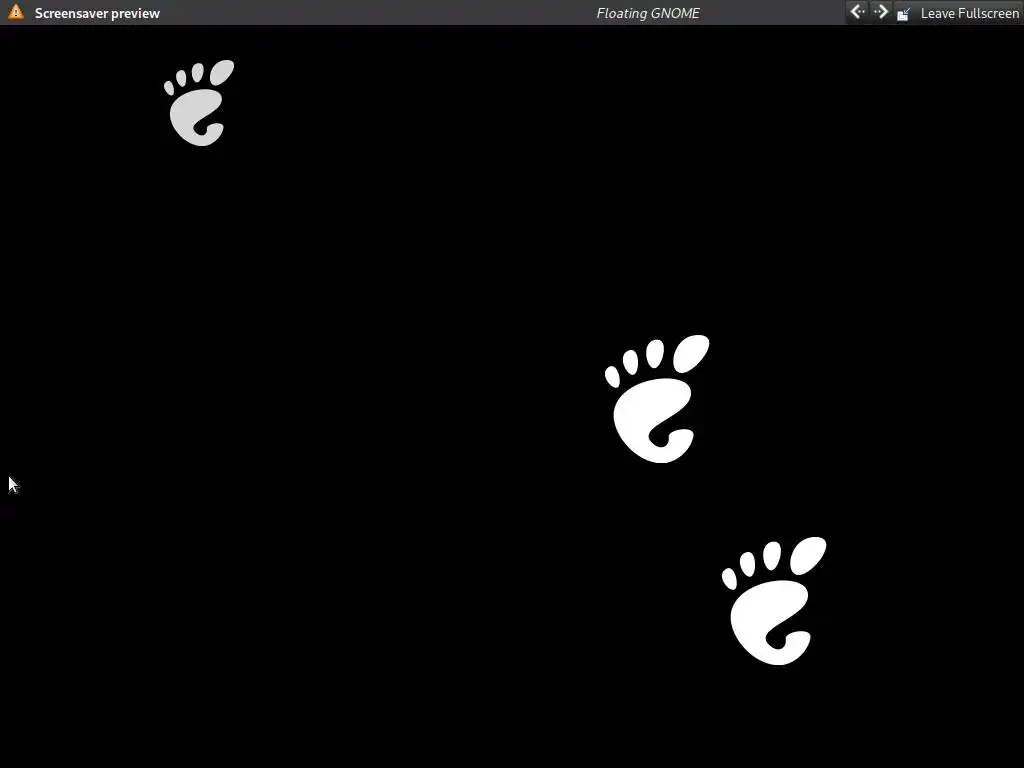Image resolution: width=1024 pixels, height=768 pixels.
Task: Click the warning icon beside Screensaver preview
Action: (x=16, y=12)
